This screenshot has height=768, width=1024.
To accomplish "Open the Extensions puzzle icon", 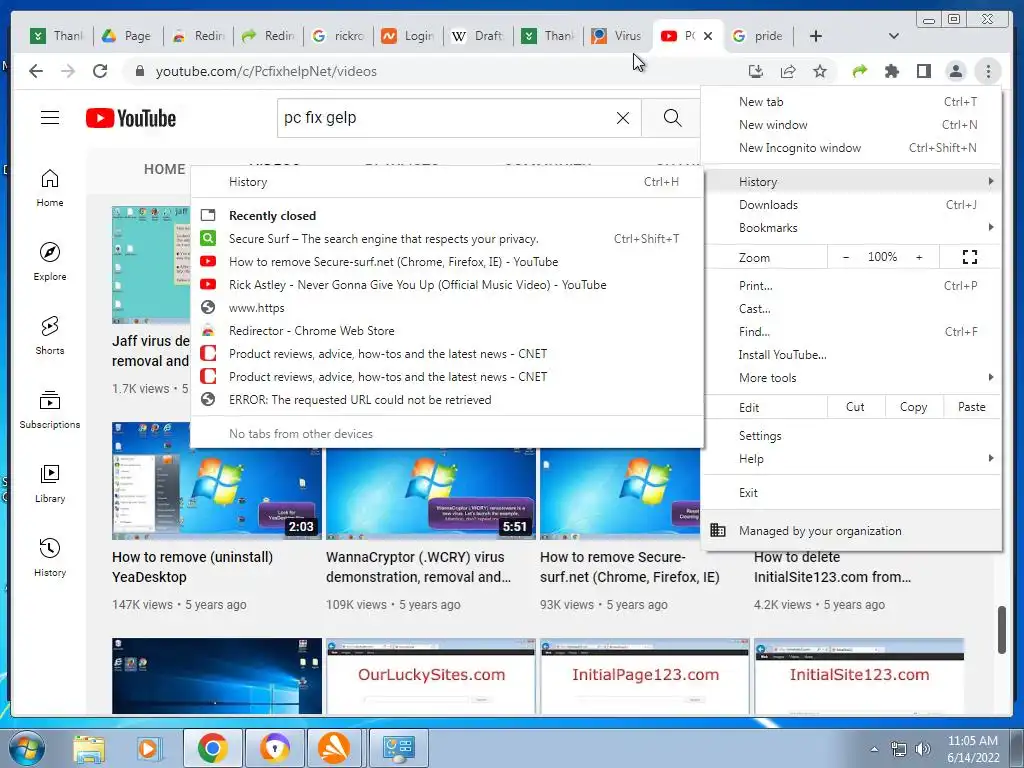I will tap(891, 71).
